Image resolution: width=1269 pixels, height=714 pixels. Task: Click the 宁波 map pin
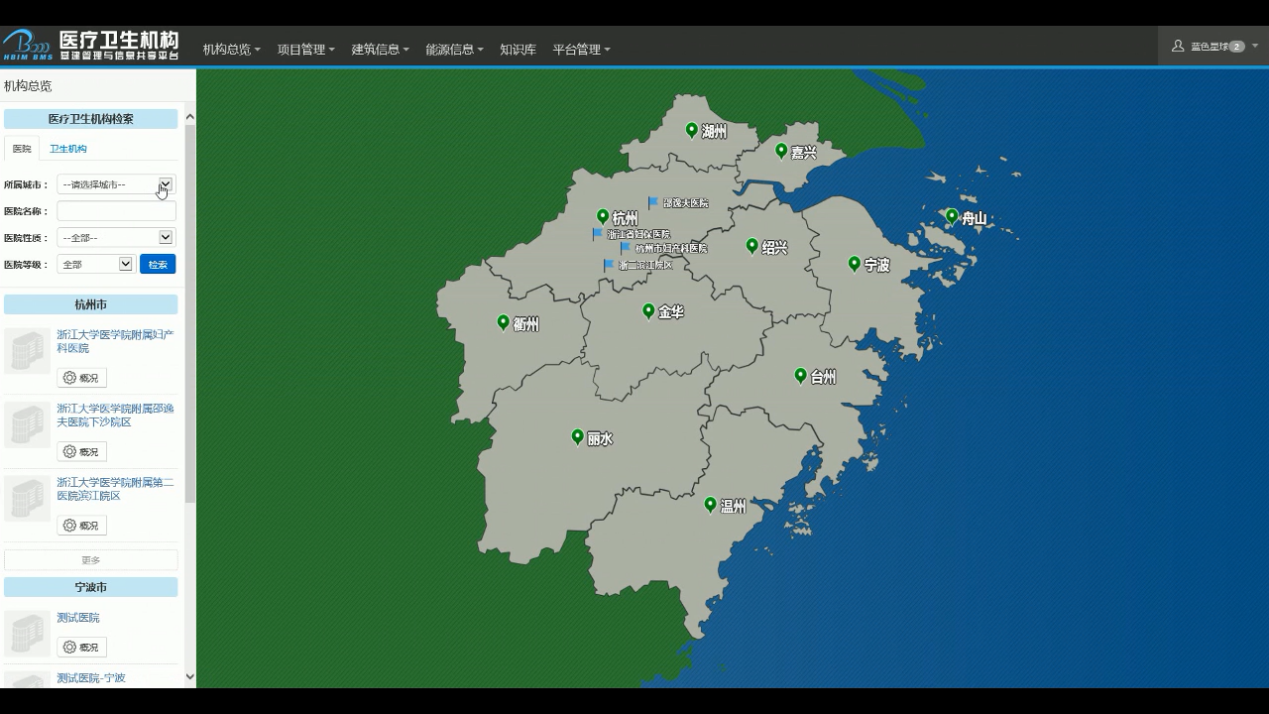(x=854, y=263)
